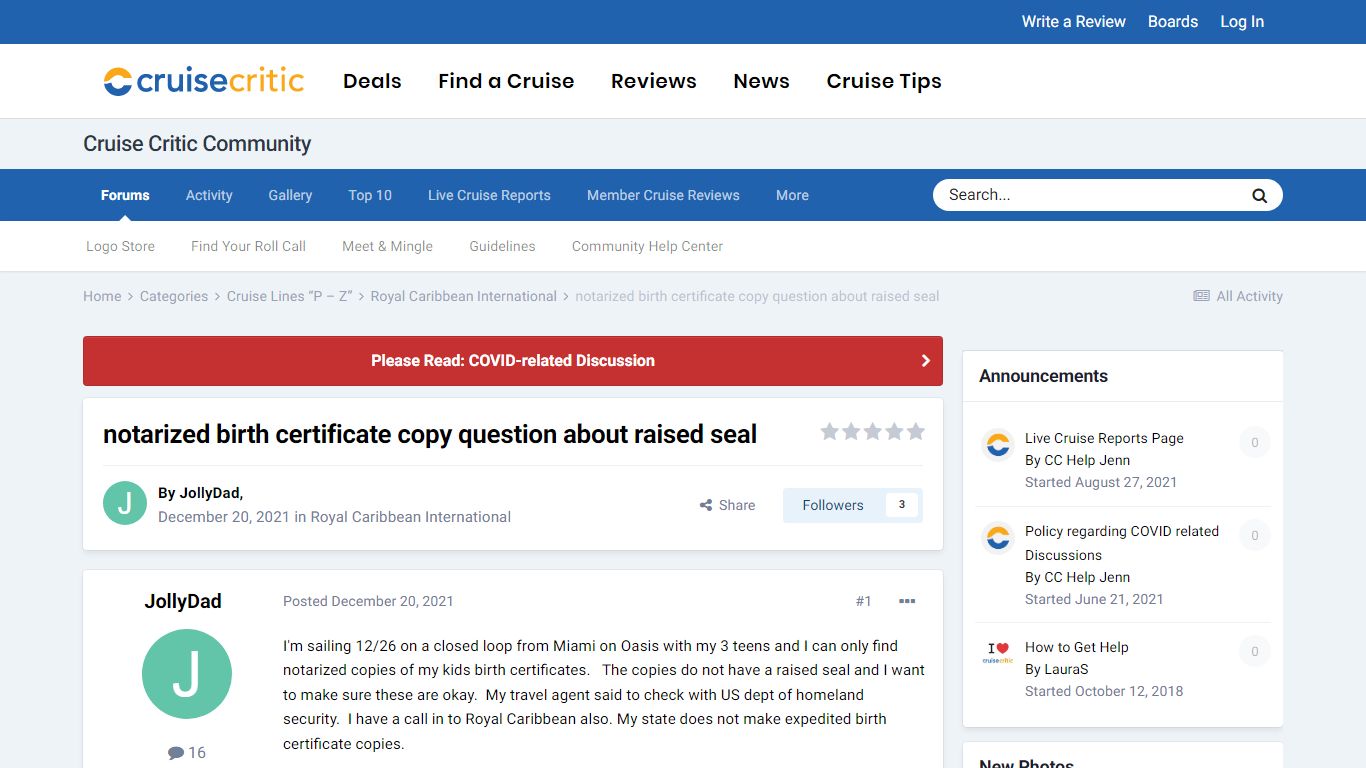The width and height of the screenshot is (1366, 768).
Task: Click the Cruise Critic logo
Action: pos(204,81)
